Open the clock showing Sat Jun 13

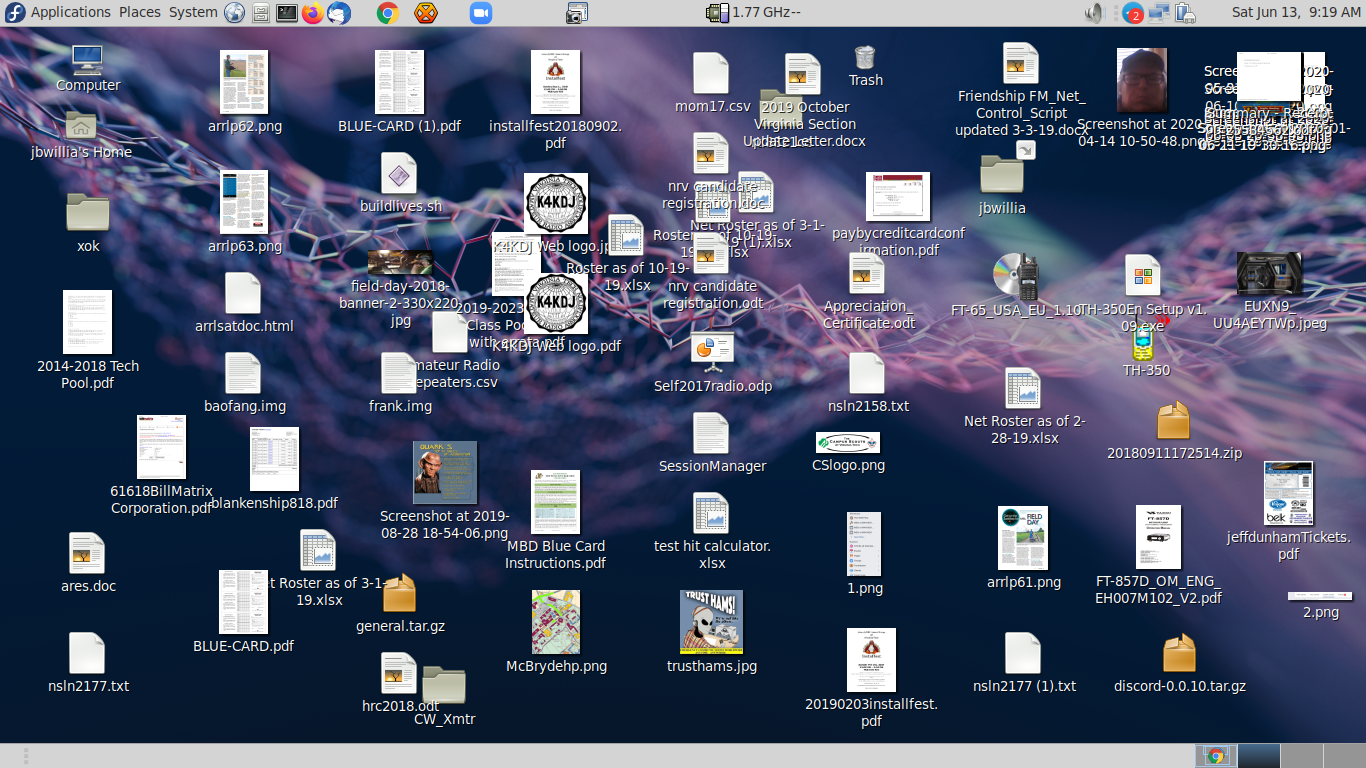pyautogui.click(x=1296, y=12)
